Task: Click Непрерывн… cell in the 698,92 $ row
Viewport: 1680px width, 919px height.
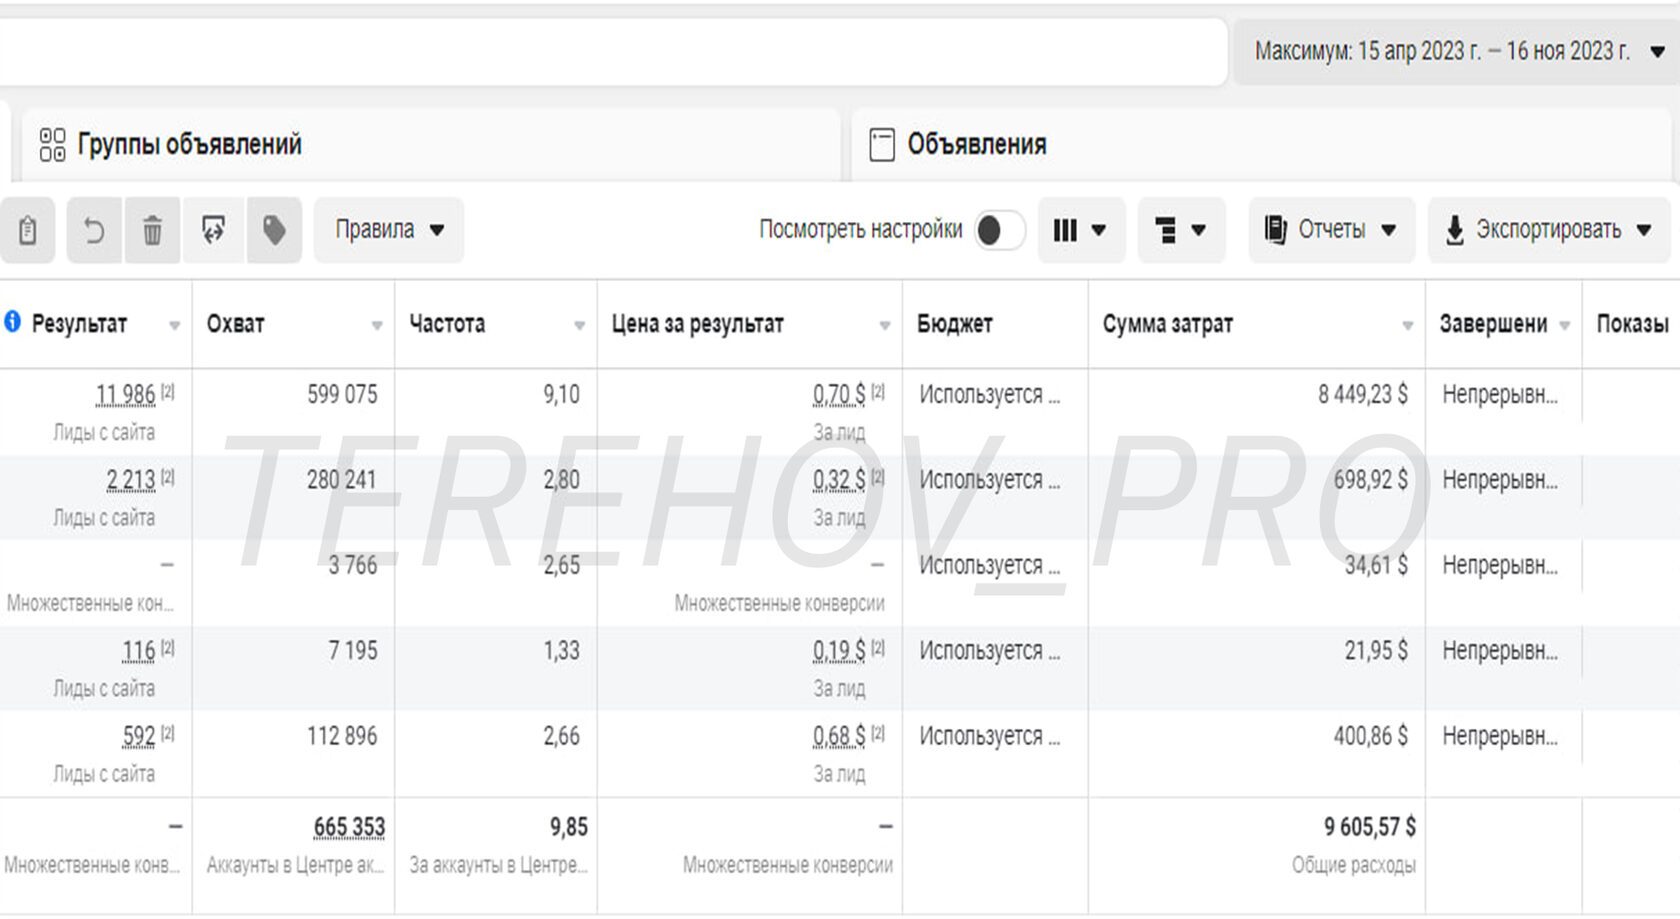Action: click(1500, 480)
